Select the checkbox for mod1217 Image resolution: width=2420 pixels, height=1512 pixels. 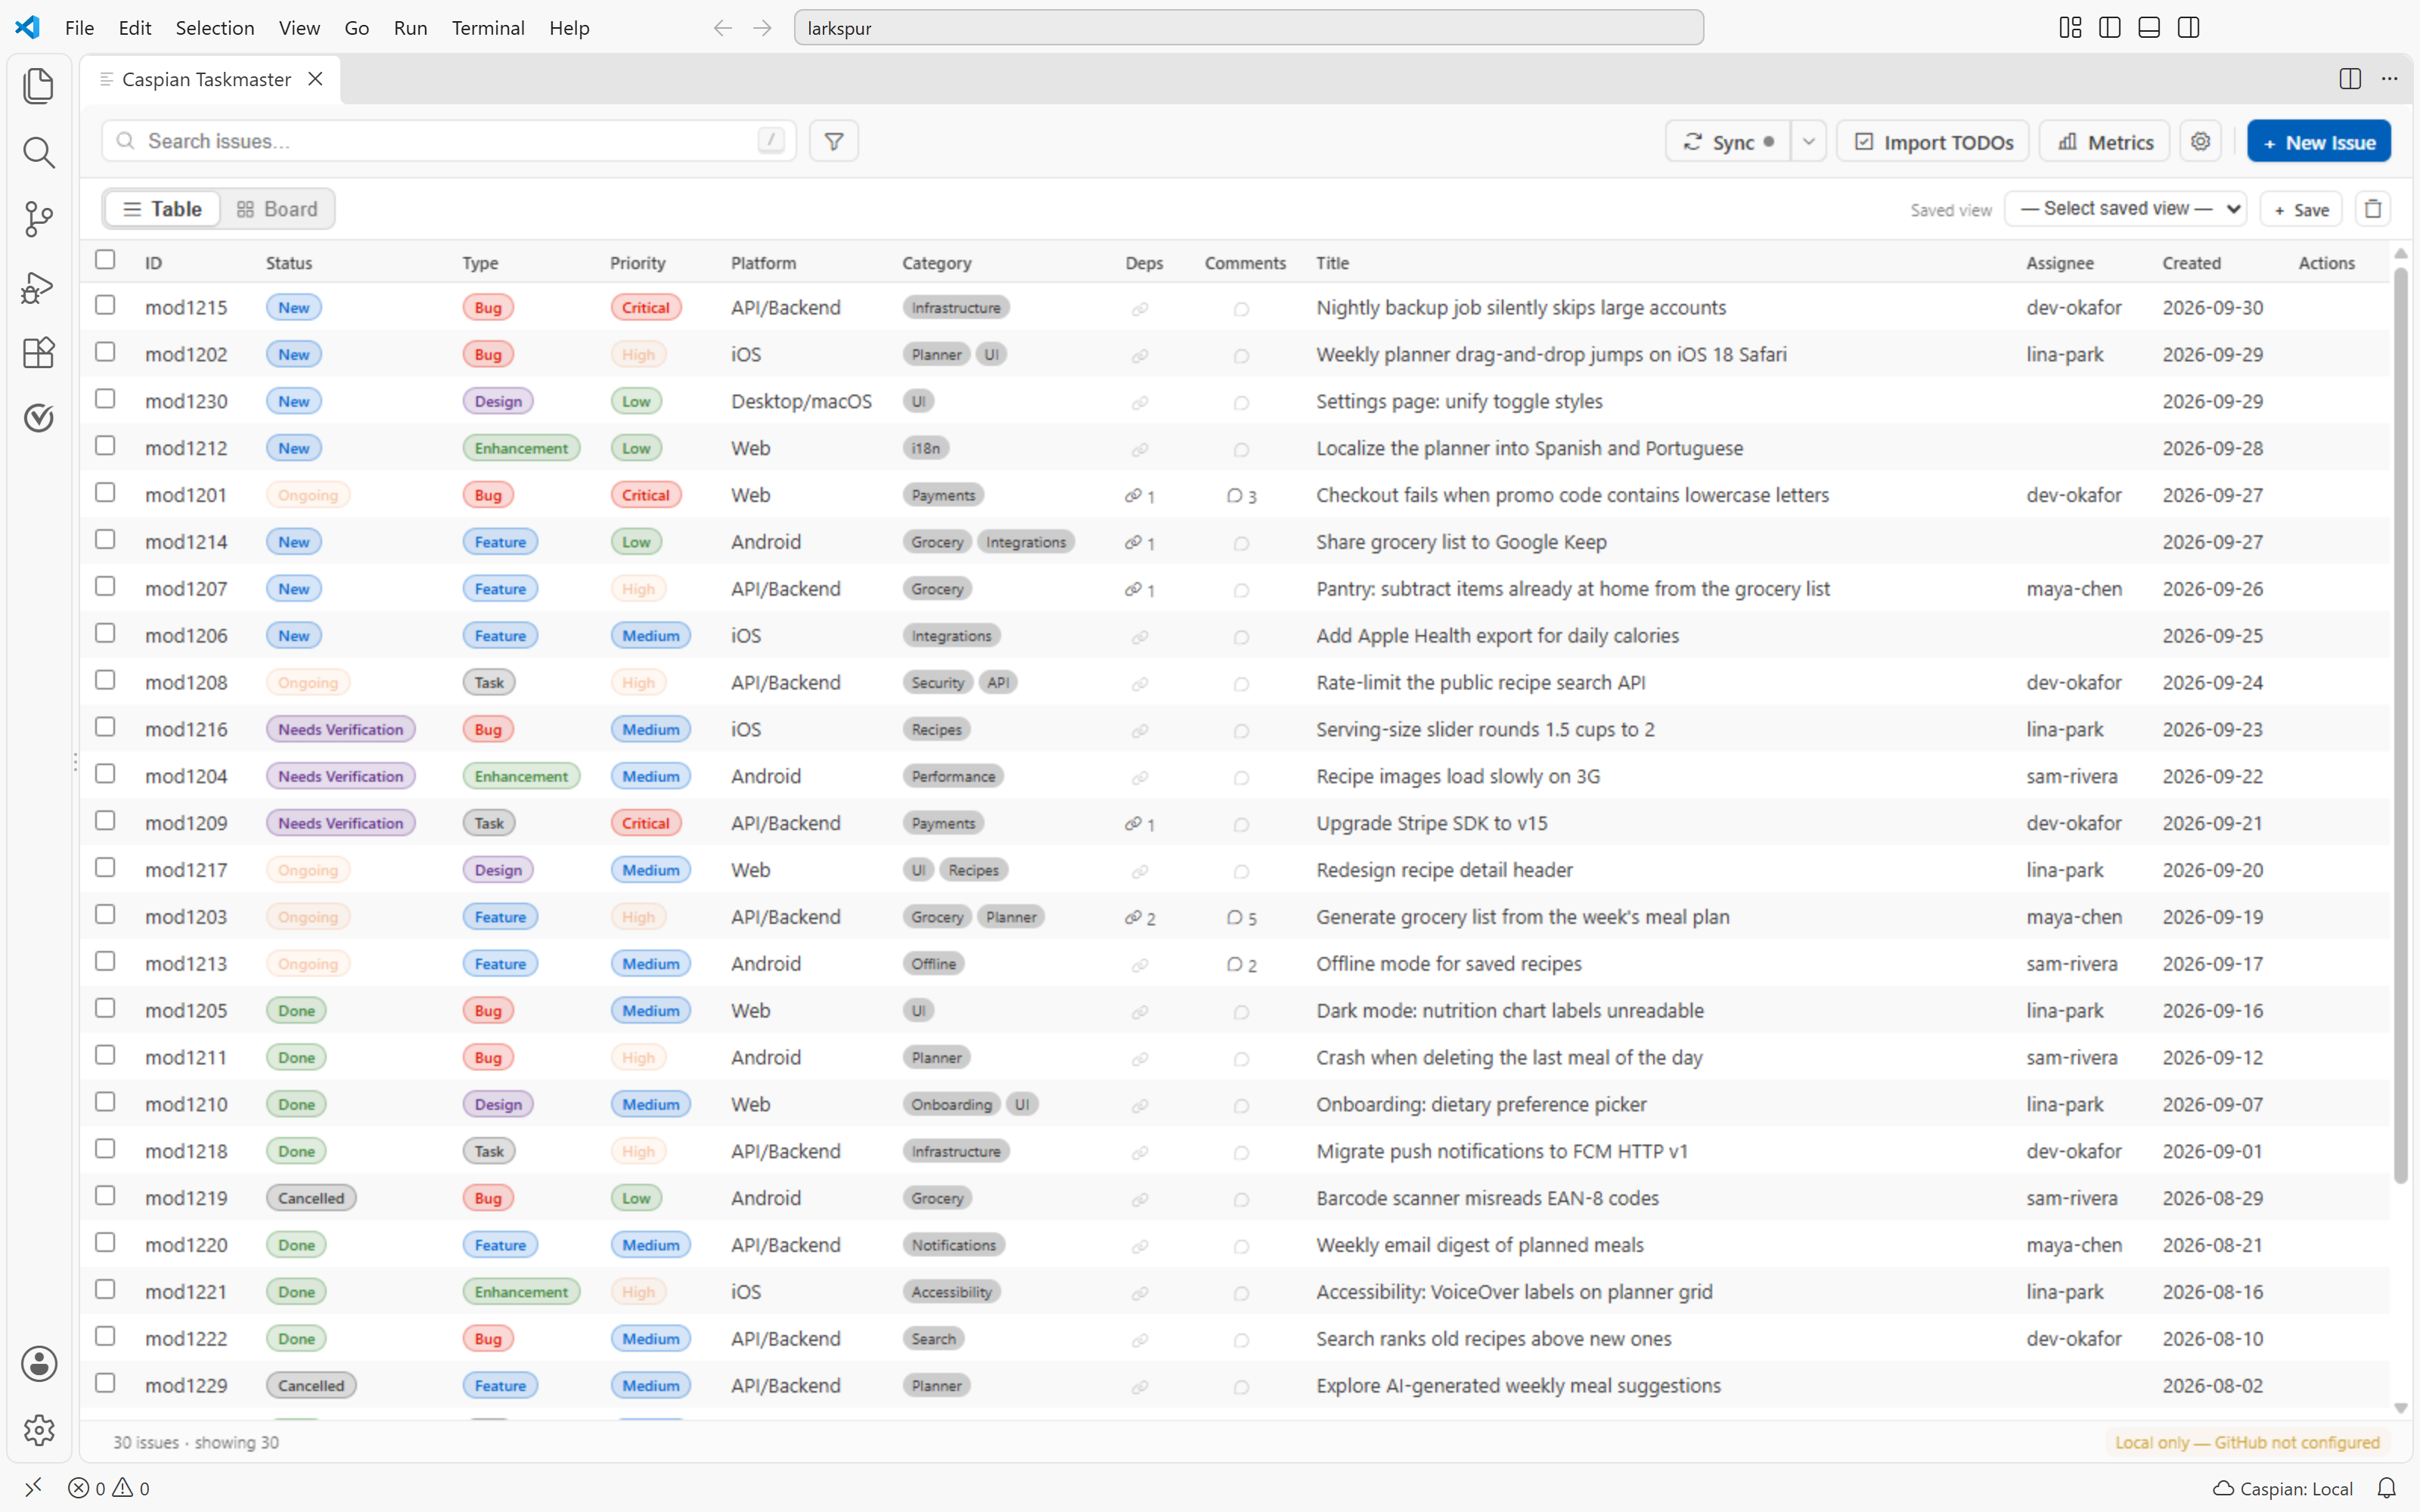click(105, 867)
